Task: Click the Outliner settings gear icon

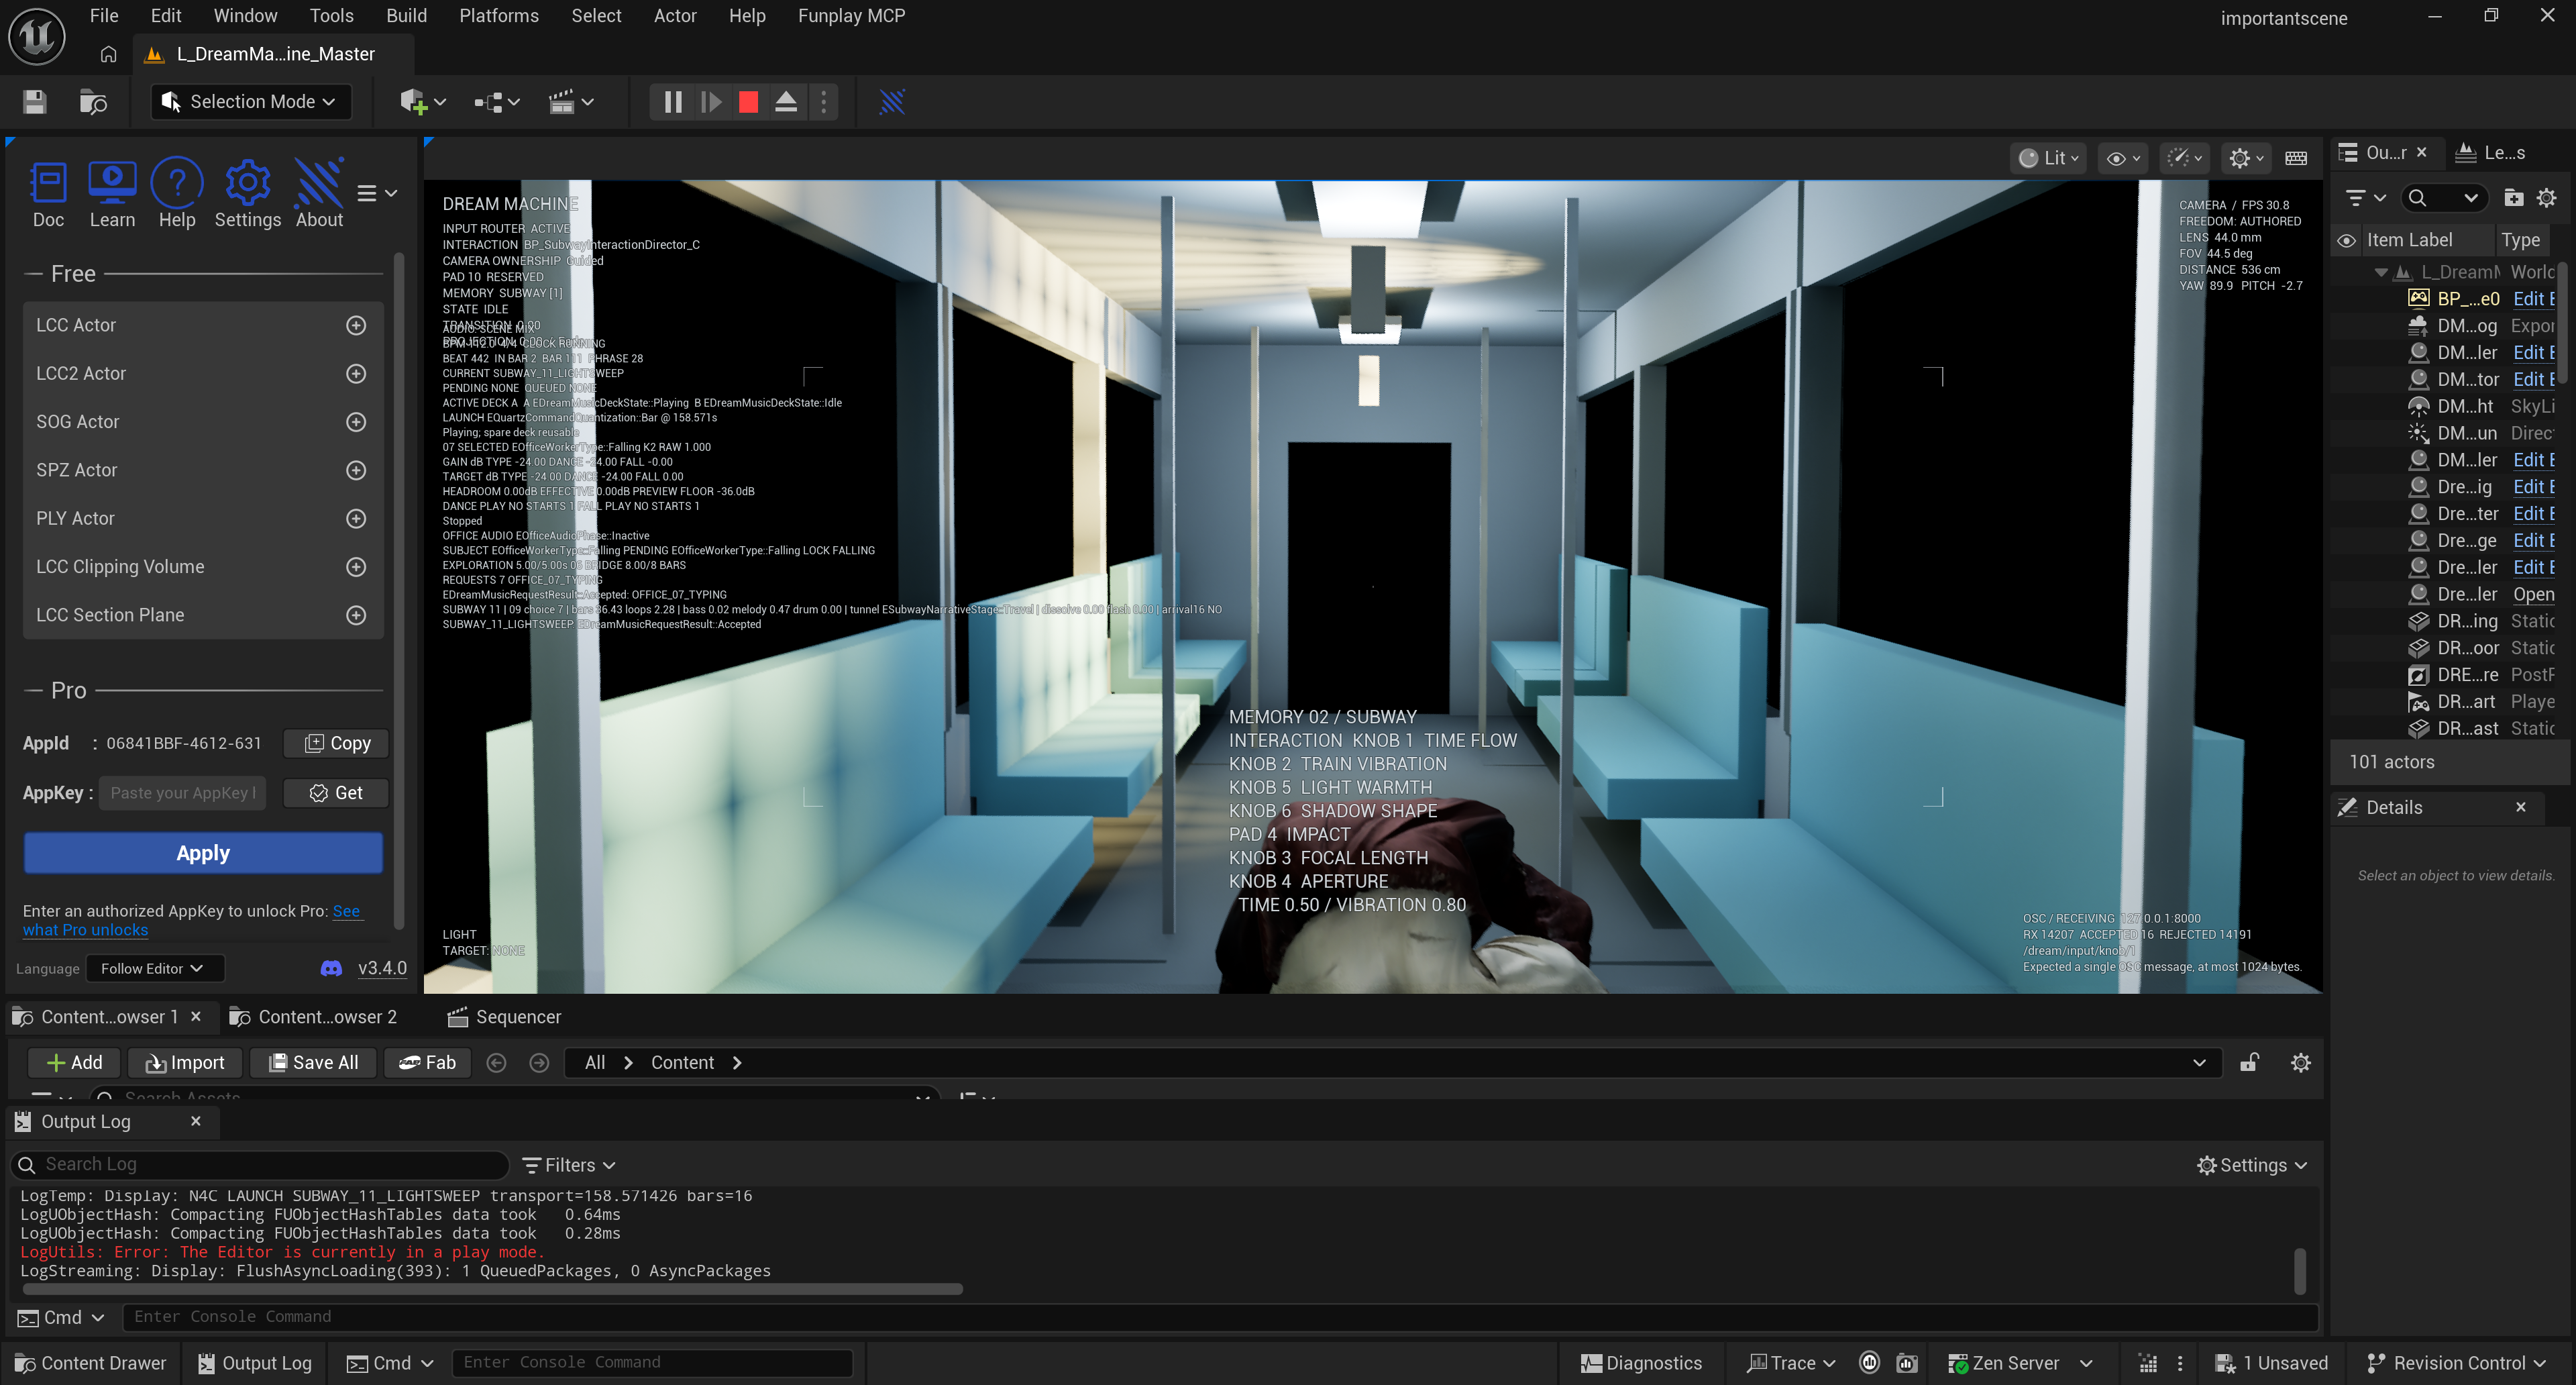Action: point(2546,198)
